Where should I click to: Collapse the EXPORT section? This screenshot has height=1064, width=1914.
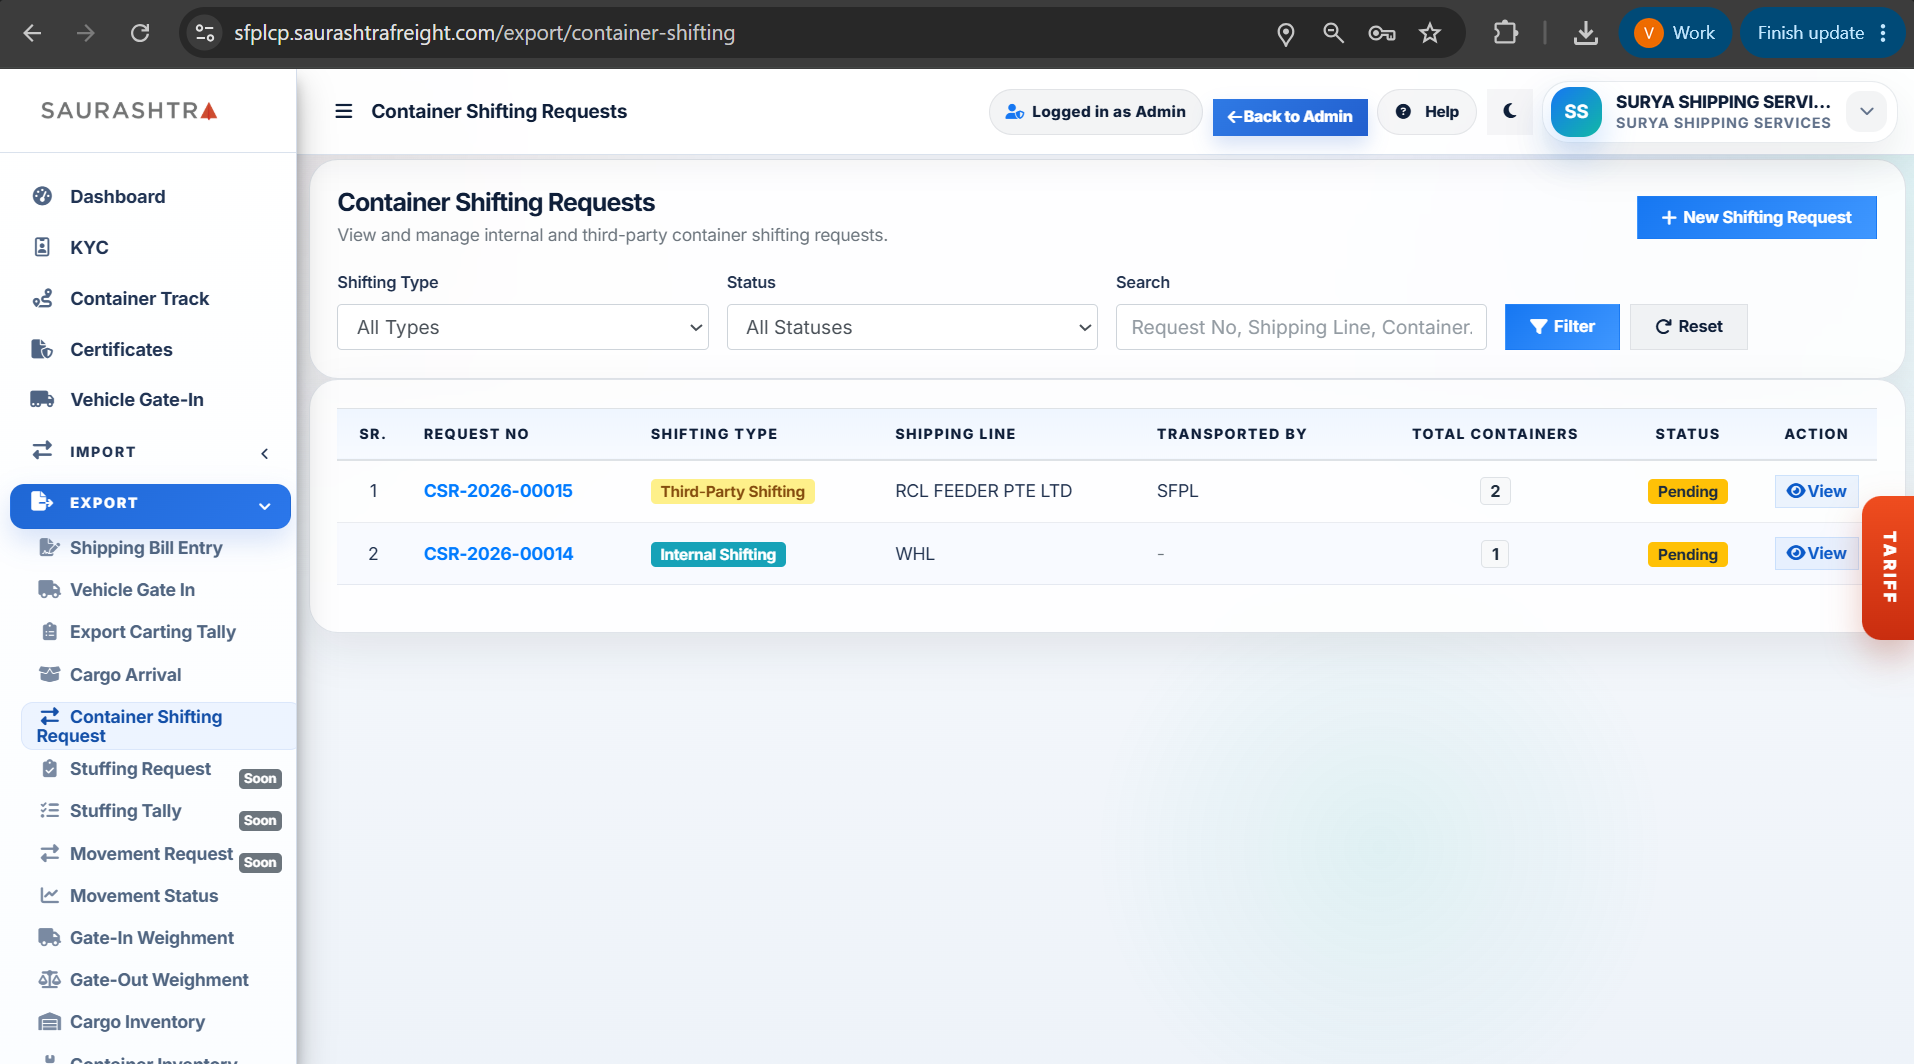(150, 506)
